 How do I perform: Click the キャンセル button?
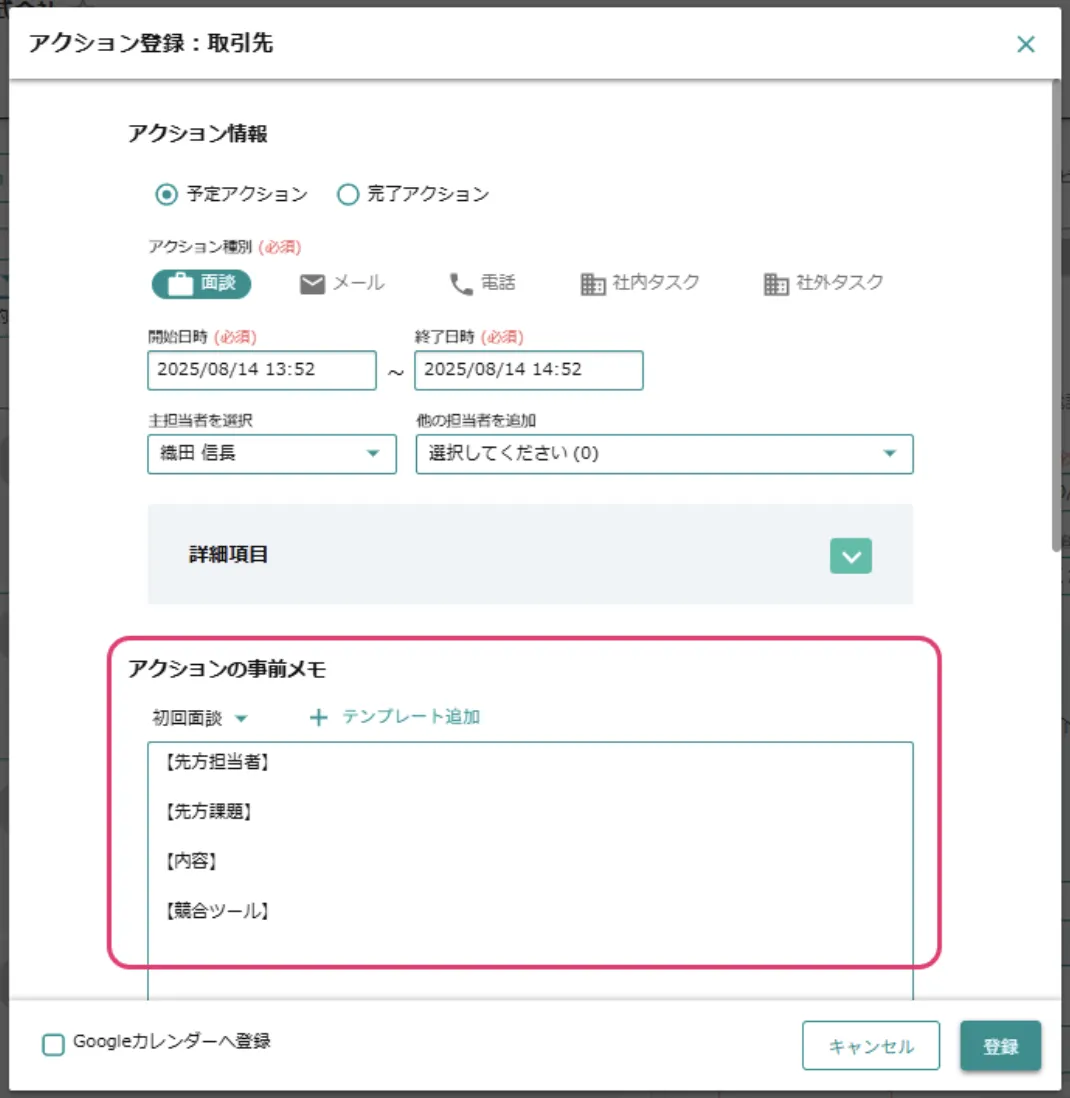click(x=870, y=1046)
